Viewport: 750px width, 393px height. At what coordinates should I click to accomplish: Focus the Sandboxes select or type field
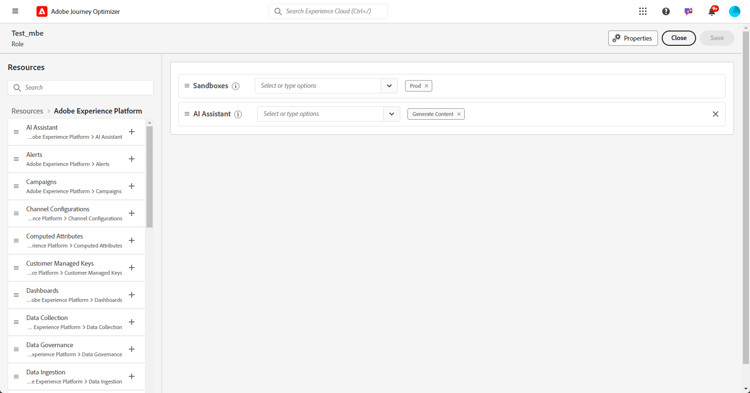pos(318,86)
